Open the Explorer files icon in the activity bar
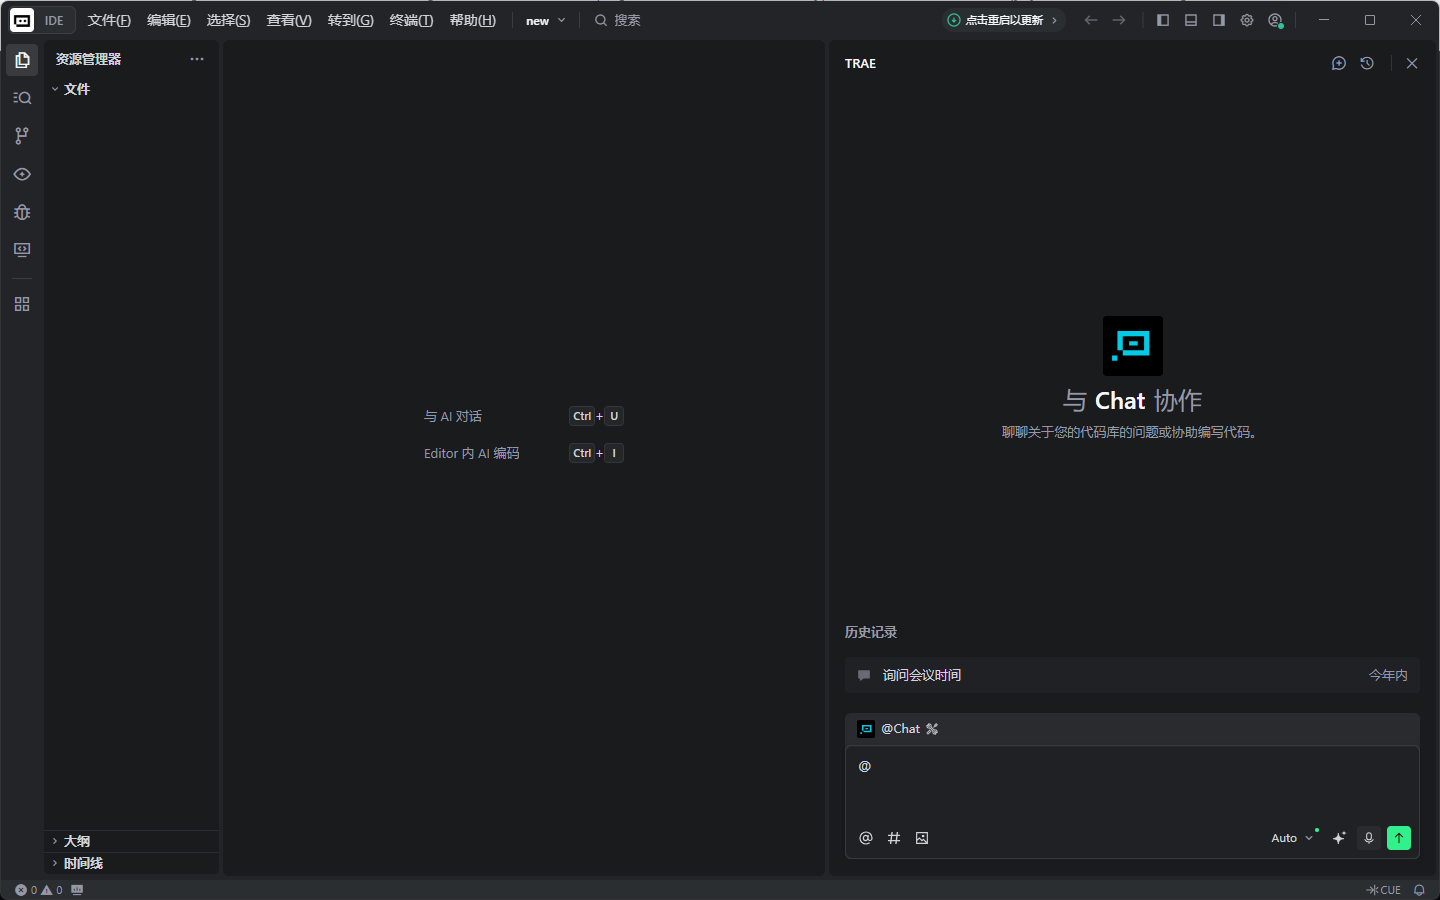Image resolution: width=1440 pixels, height=900 pixels. (x=22, y=60)
